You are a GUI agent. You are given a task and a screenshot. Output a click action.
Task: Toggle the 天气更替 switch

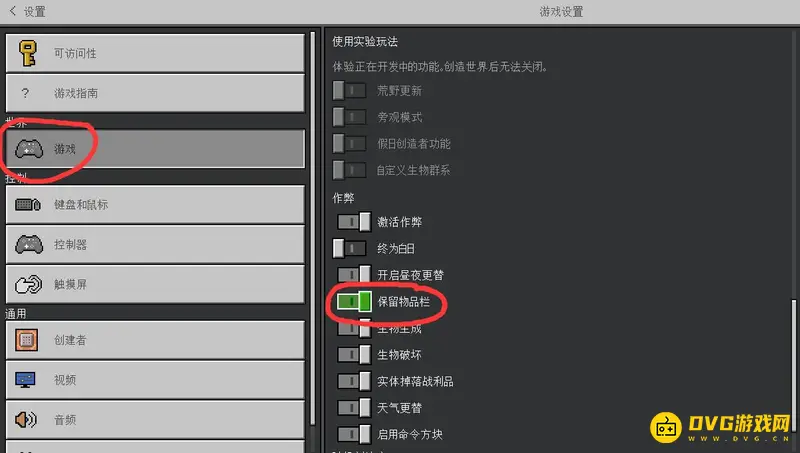pyautogui.click(x=354, y=408)
